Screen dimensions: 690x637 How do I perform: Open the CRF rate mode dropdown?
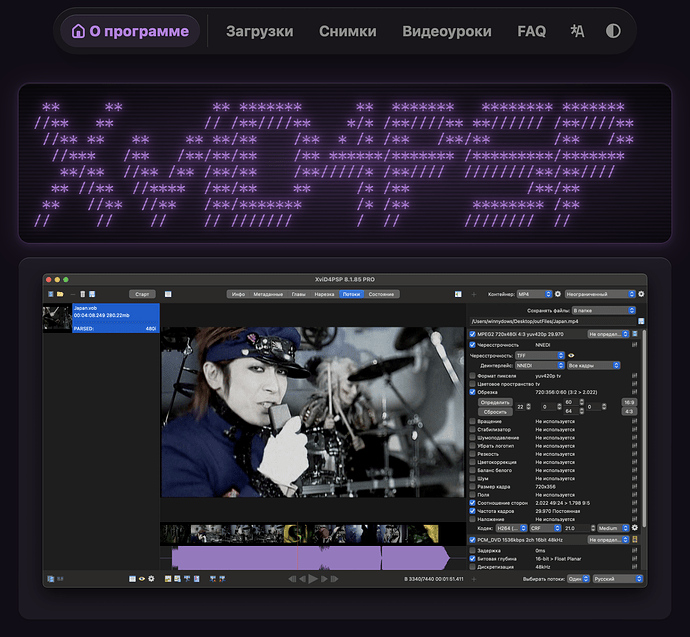pyautogui.click(x=545, y=528)
